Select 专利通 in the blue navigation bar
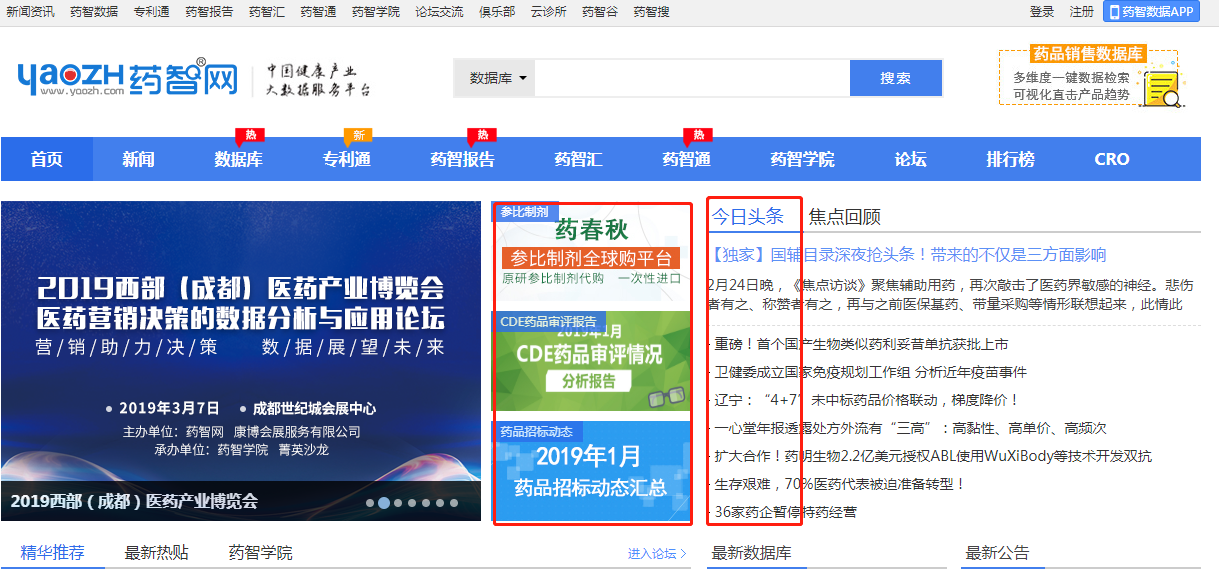Screen dimensions: 1219x570 346,159
